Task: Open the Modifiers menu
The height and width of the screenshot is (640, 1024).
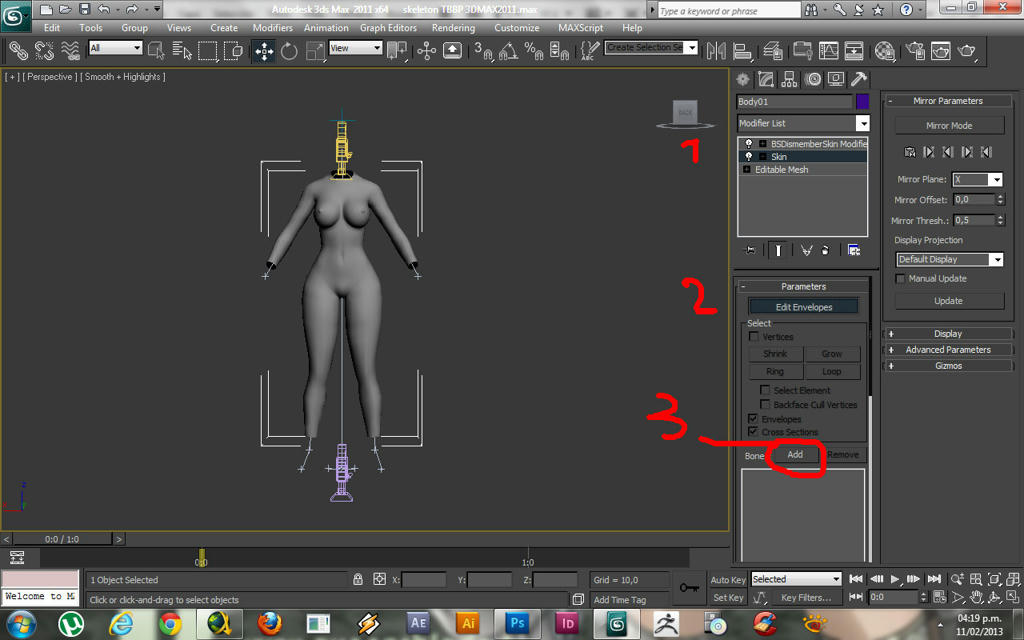Action: [272, 27]
